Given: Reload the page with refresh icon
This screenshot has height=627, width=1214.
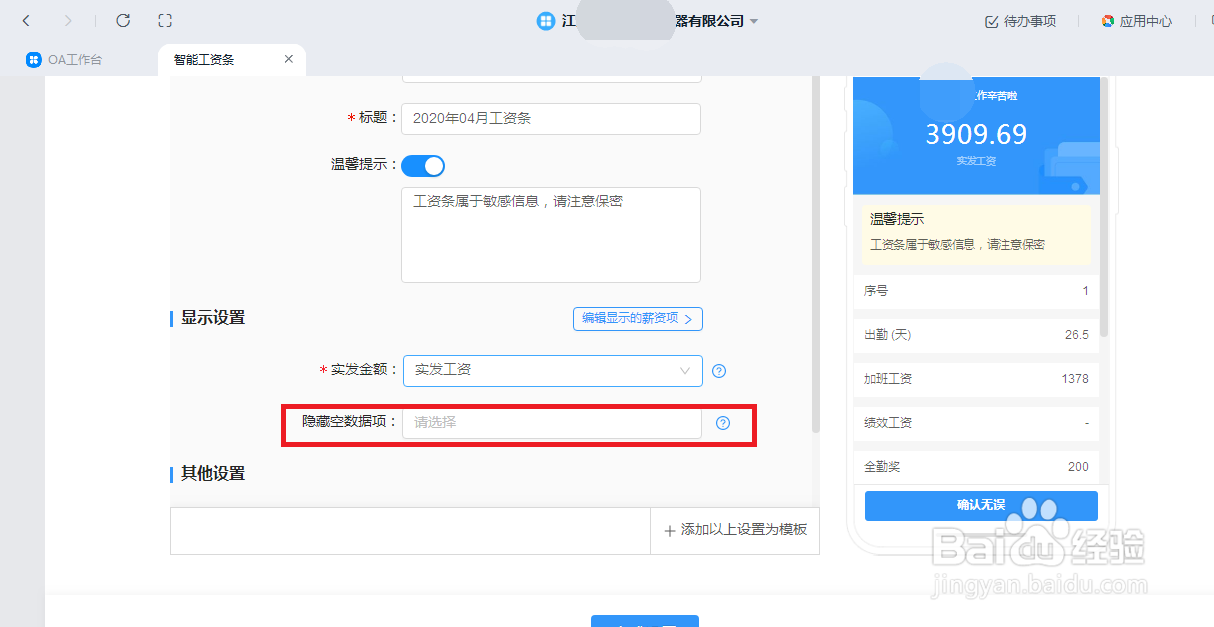Looking at the screenshot, I should click(x=123, y=21).
